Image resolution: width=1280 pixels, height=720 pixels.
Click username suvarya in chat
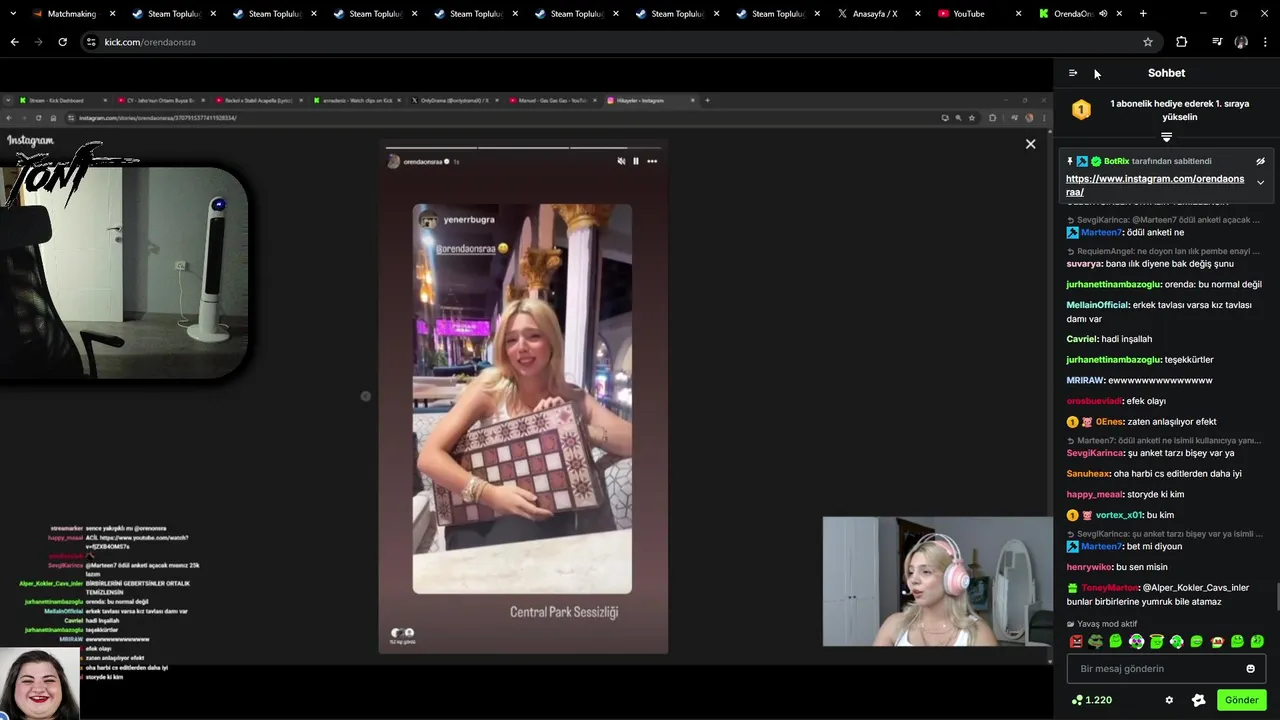pyautogui.click(x=1084, y=264)
